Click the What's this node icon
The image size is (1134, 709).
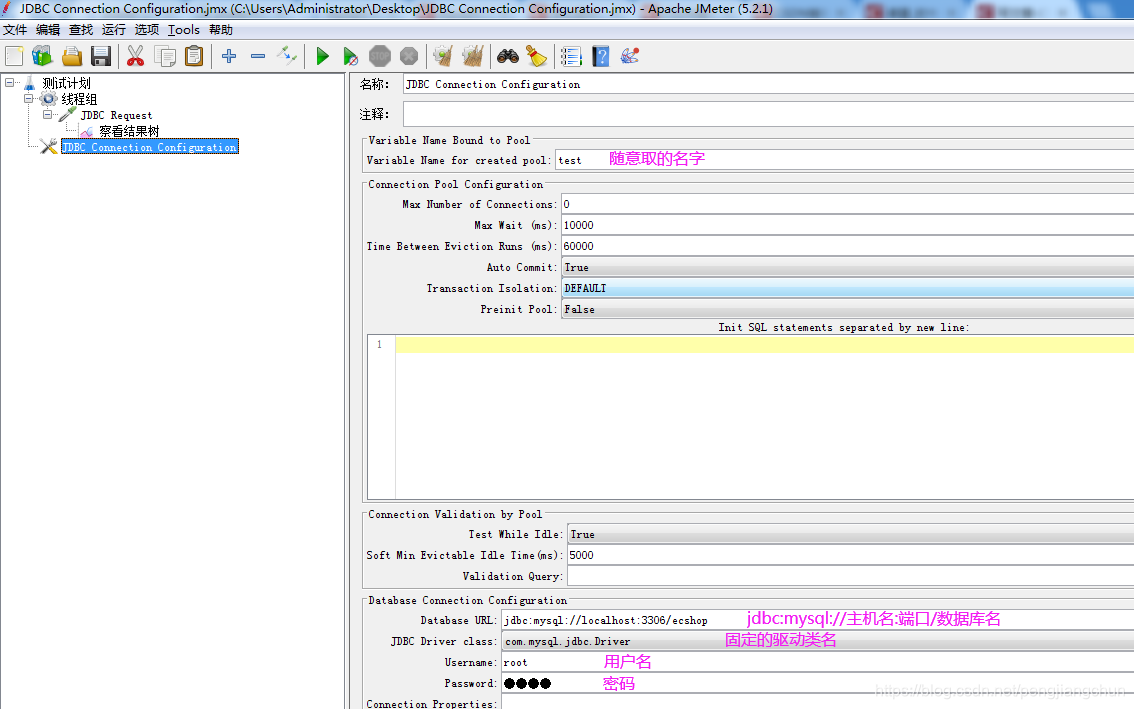pos(629,56)
